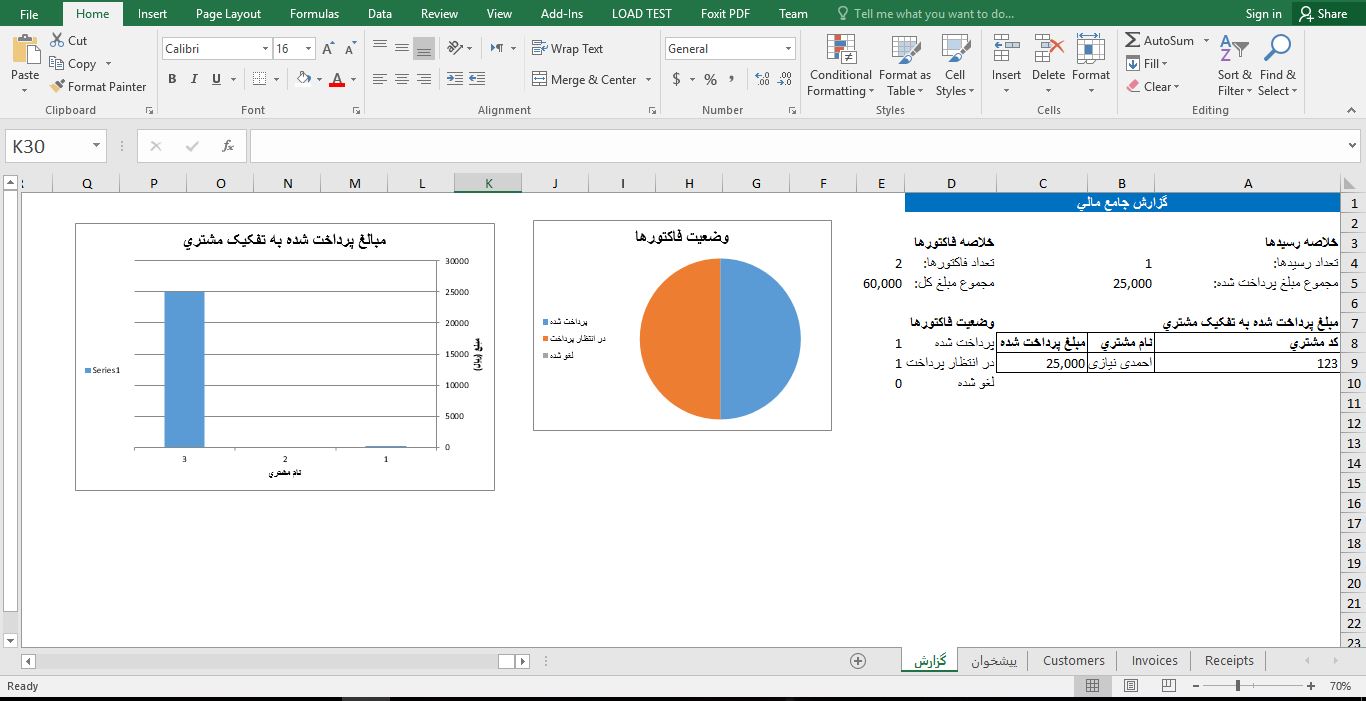Open the Borders button

click(x=260, y=79)
